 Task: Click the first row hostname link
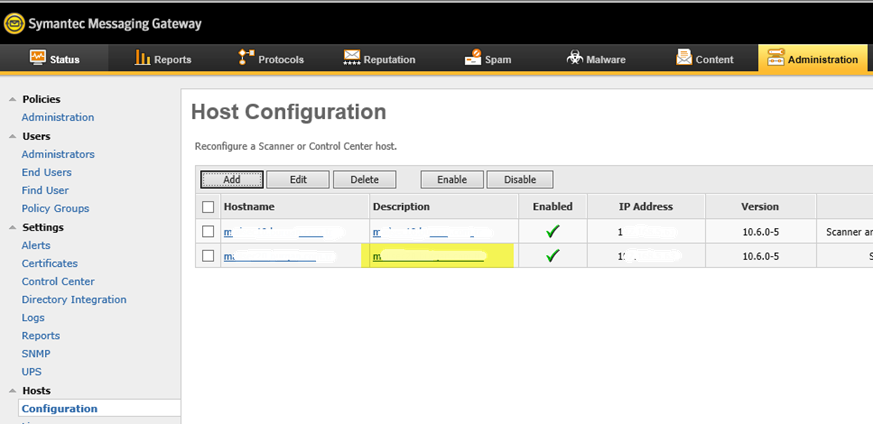point(273,232)
